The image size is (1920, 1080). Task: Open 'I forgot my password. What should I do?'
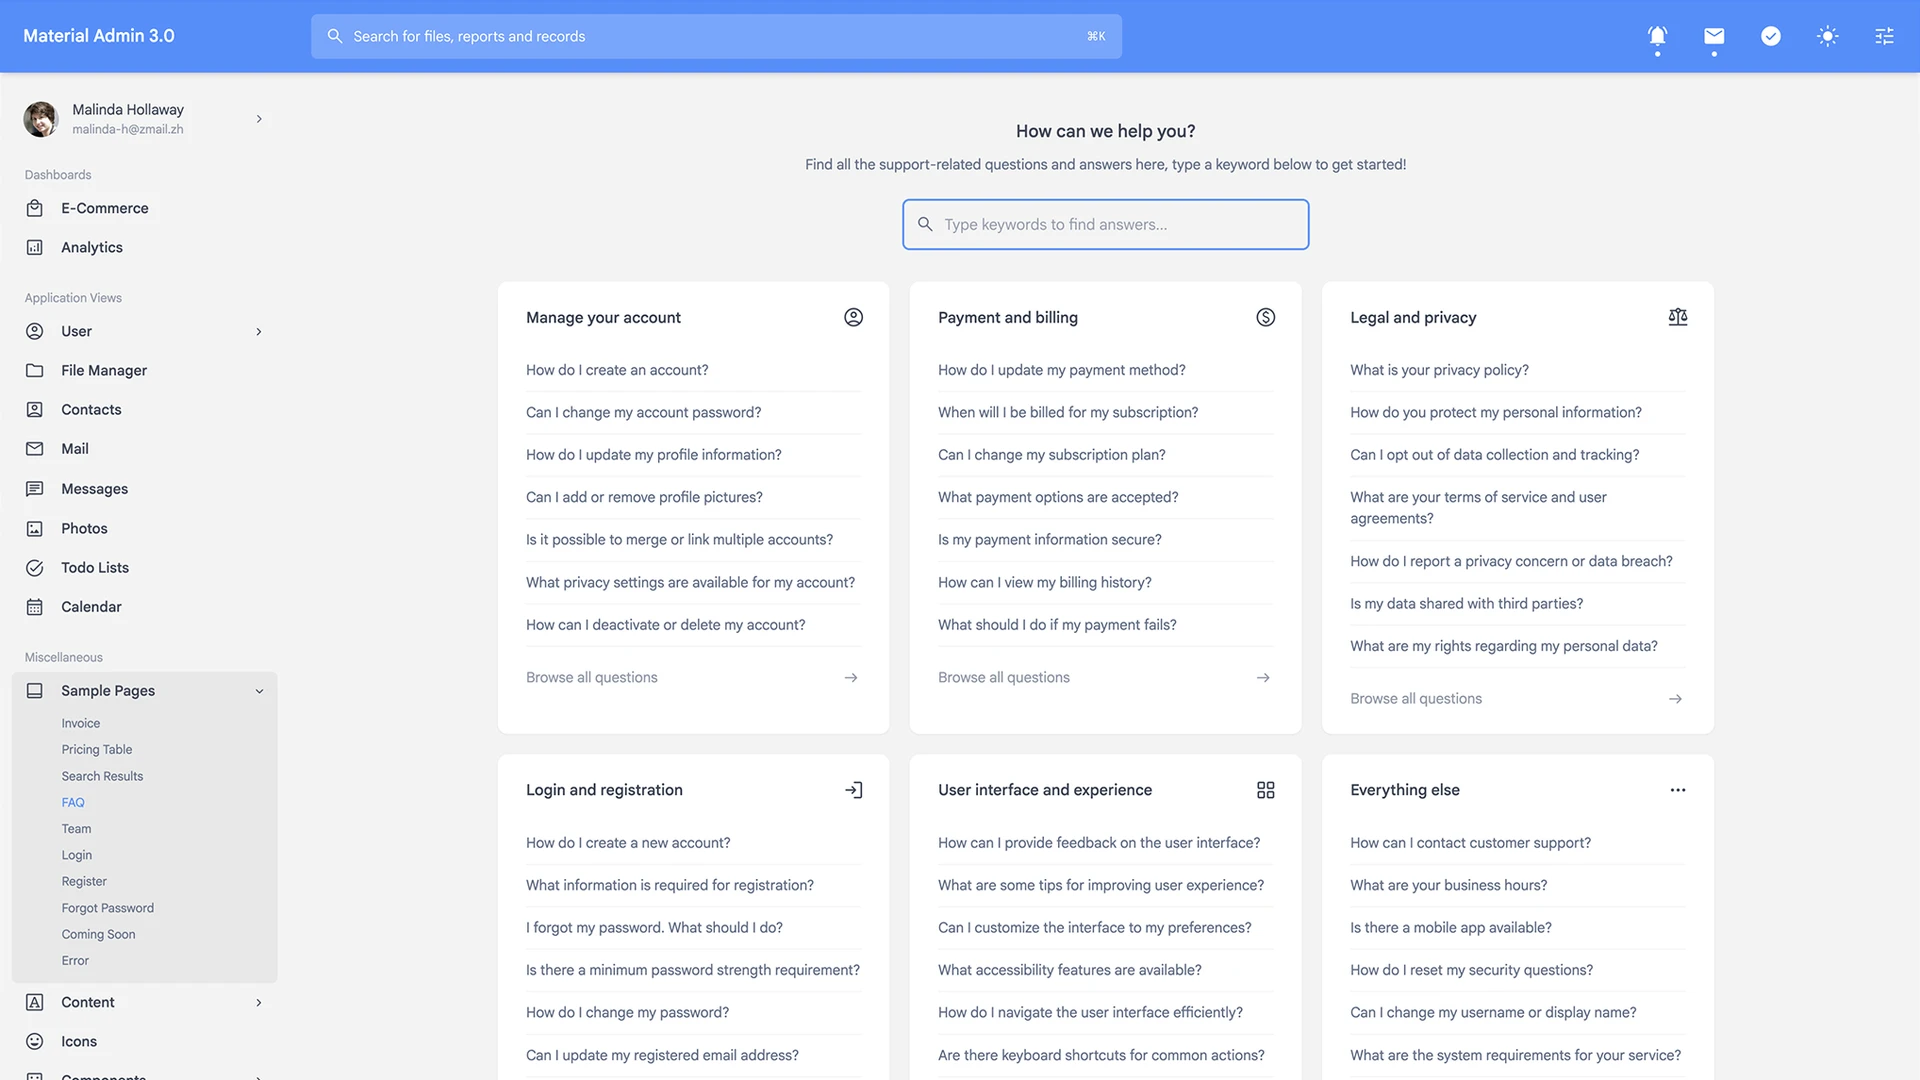coord(654,927)
